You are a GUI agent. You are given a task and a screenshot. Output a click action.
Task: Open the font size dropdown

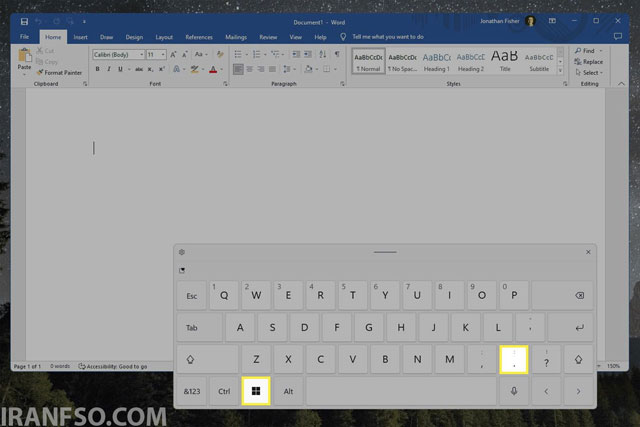[163, 54]
